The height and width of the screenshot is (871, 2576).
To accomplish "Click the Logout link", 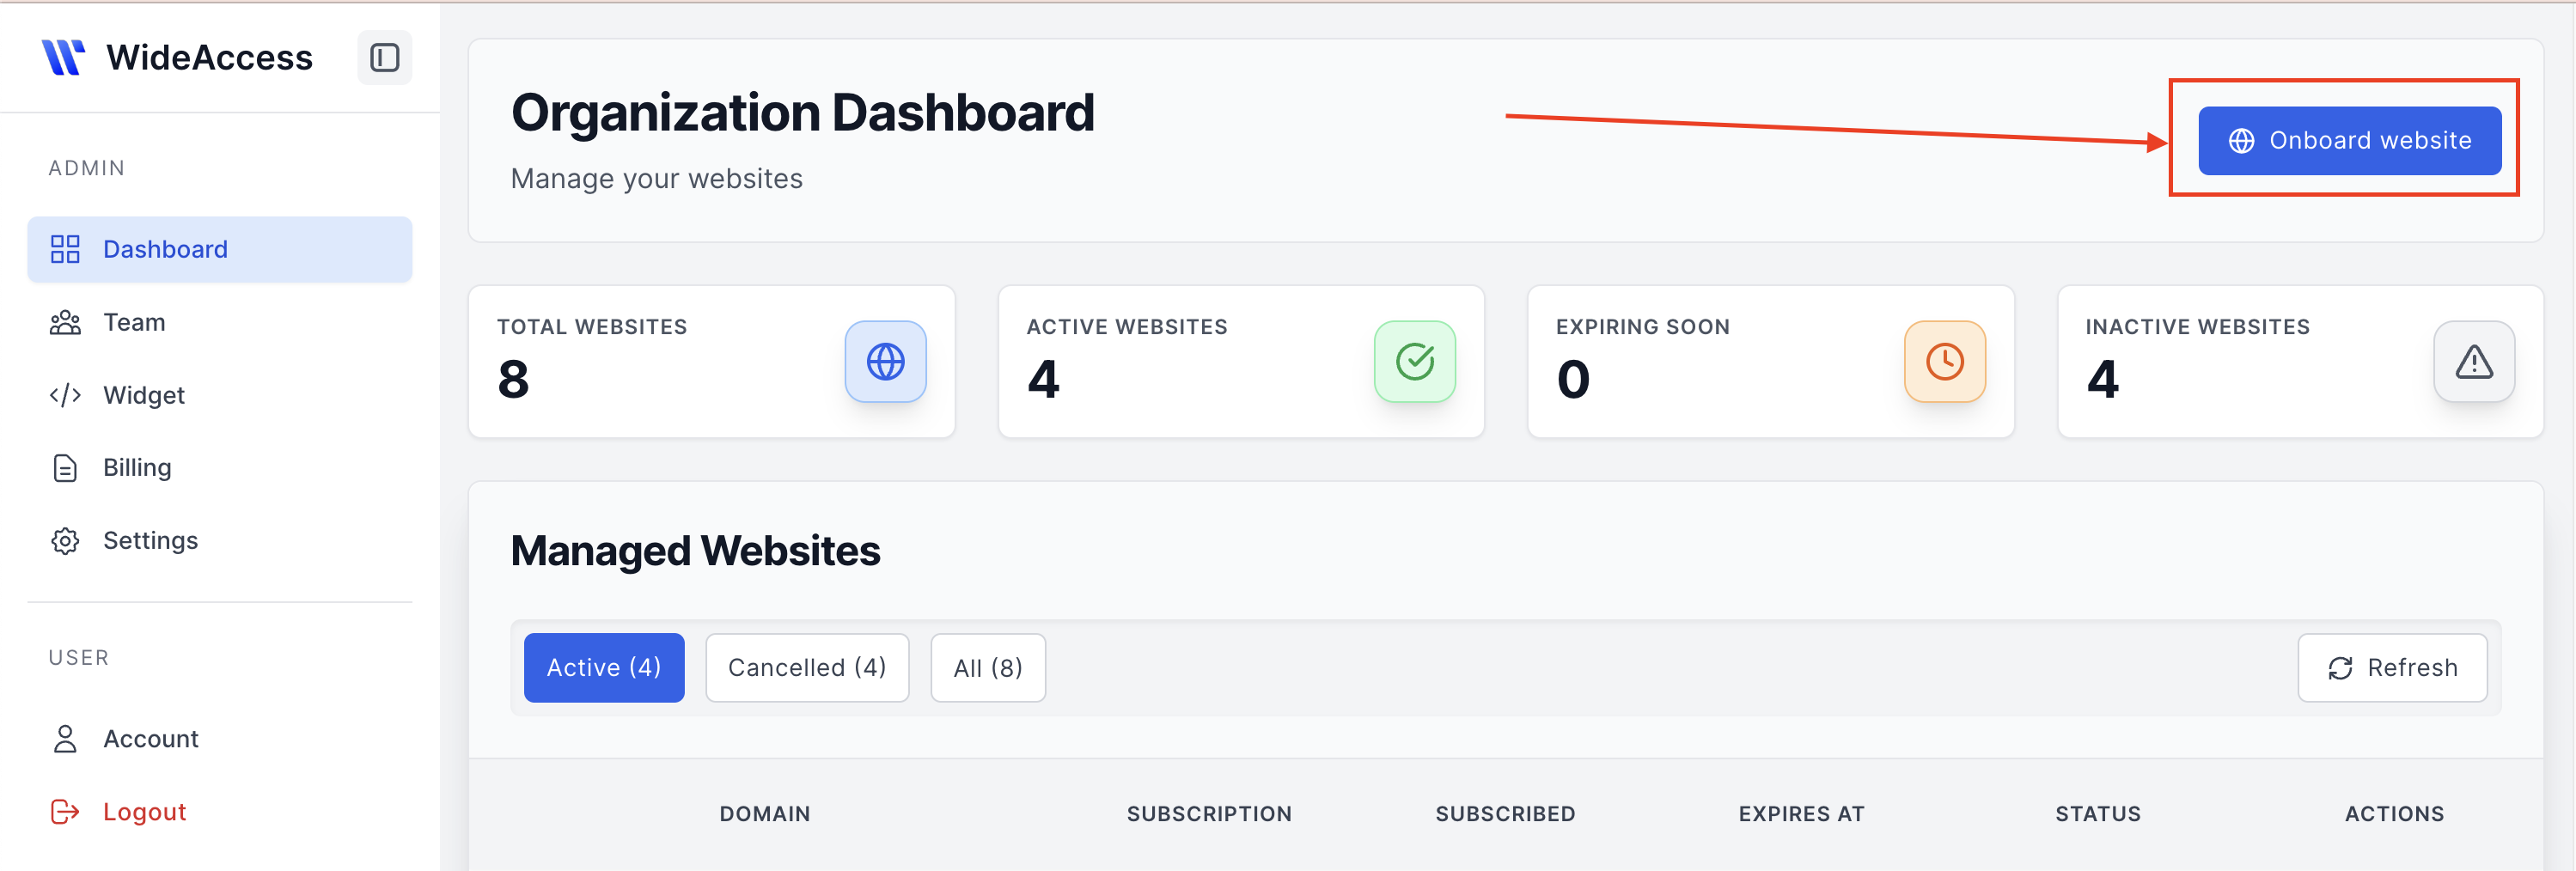I will pos(144,811).
